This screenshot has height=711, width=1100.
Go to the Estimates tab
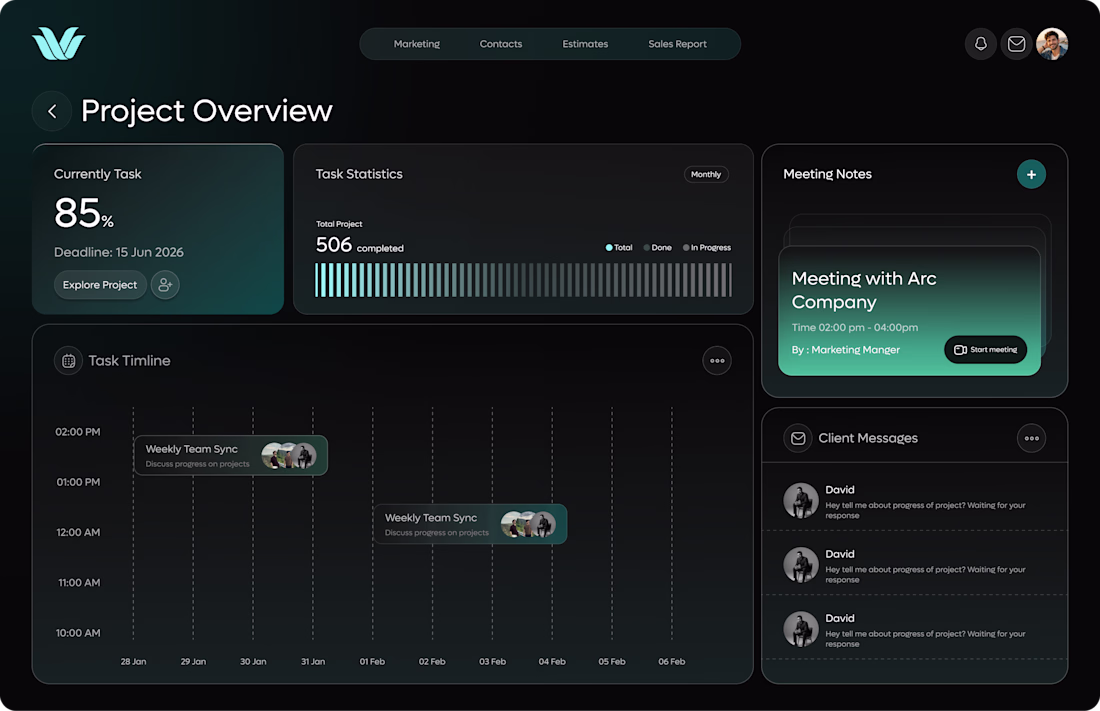point(585,44)
